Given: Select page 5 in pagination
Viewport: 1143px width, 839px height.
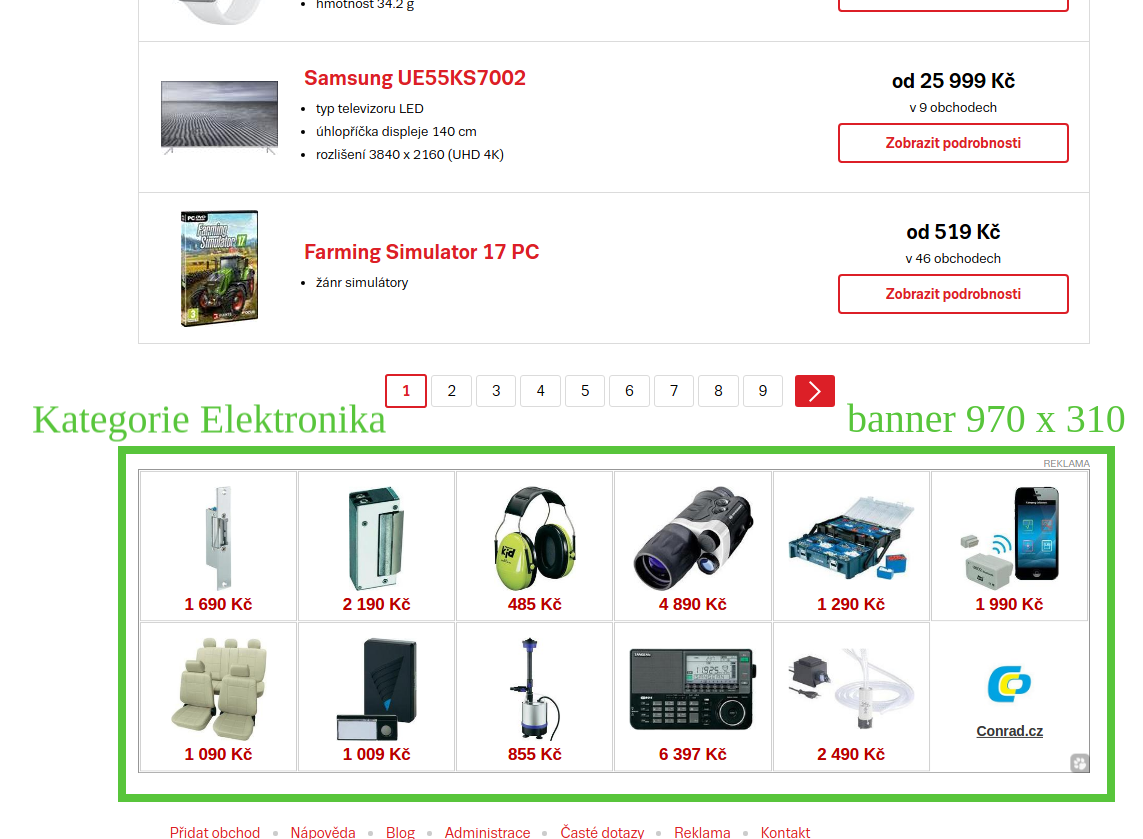Looking at the screenshot, I should coord(585,391).
